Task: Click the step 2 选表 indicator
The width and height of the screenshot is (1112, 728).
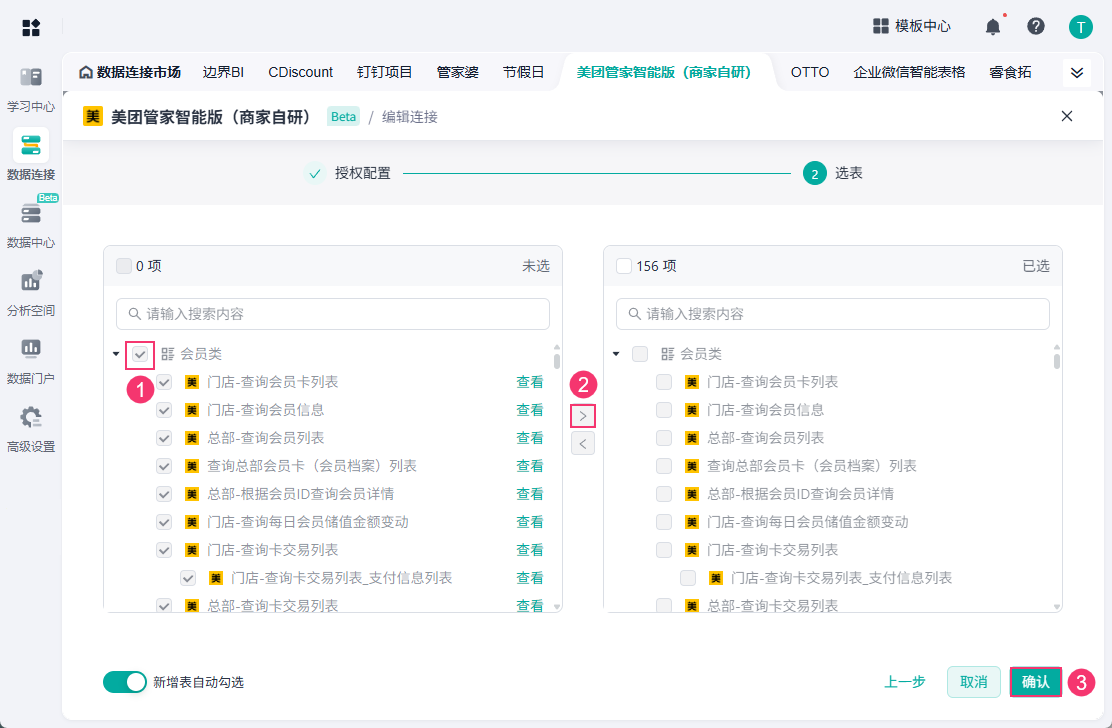Action: pyautogui.click(x=815, y=173)
